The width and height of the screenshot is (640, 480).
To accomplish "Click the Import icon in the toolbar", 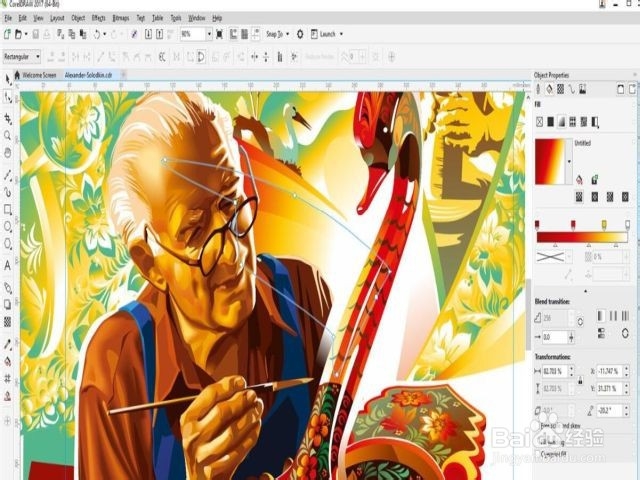I will pos(148,34).
